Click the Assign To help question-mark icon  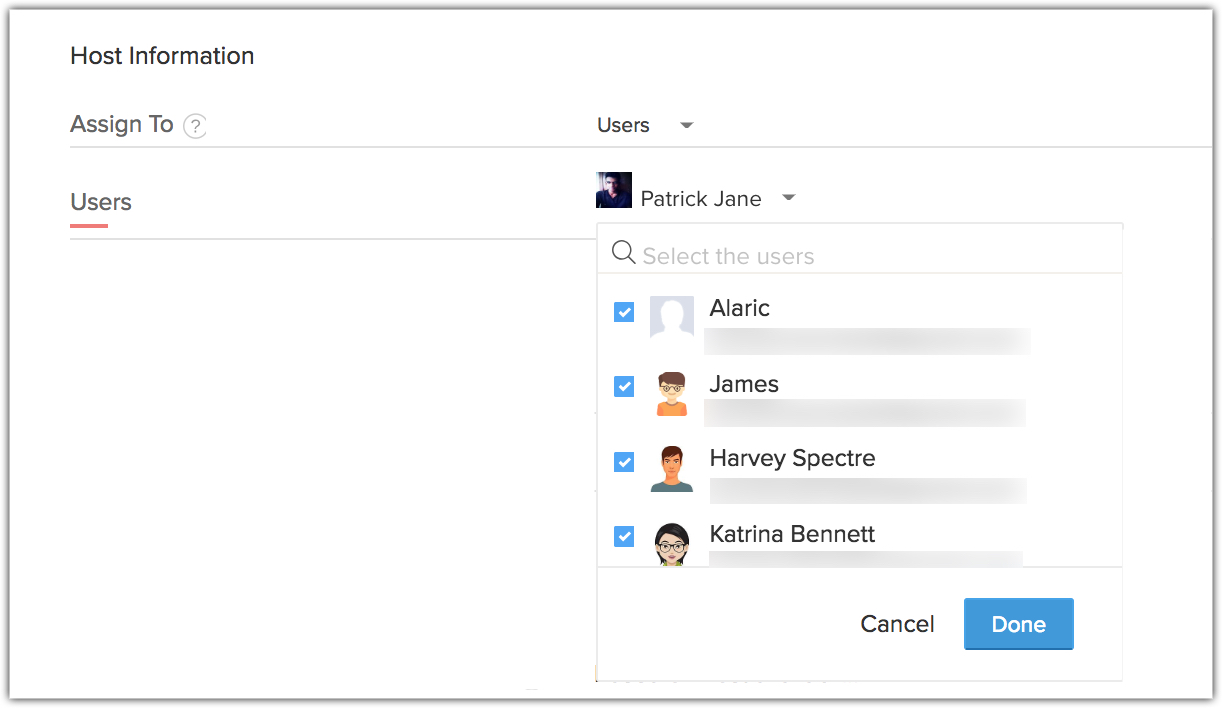tap(195, 127)
